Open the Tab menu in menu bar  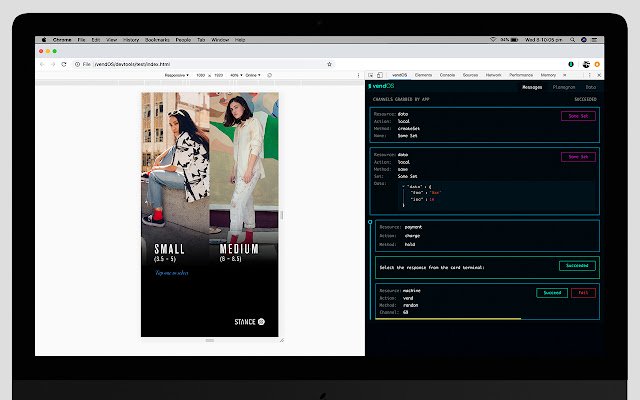(201, 40)
